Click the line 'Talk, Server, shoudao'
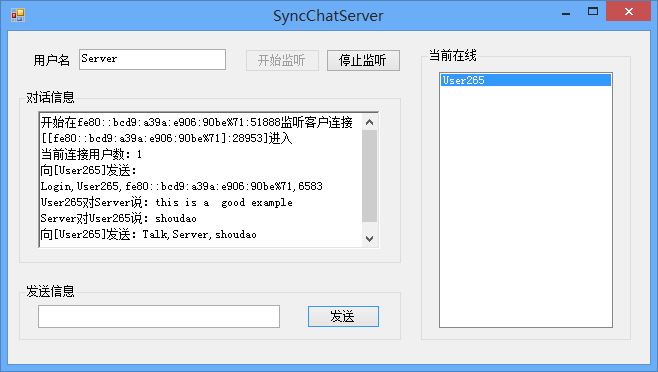Screen dimensions: 658x372 point(149,234)
